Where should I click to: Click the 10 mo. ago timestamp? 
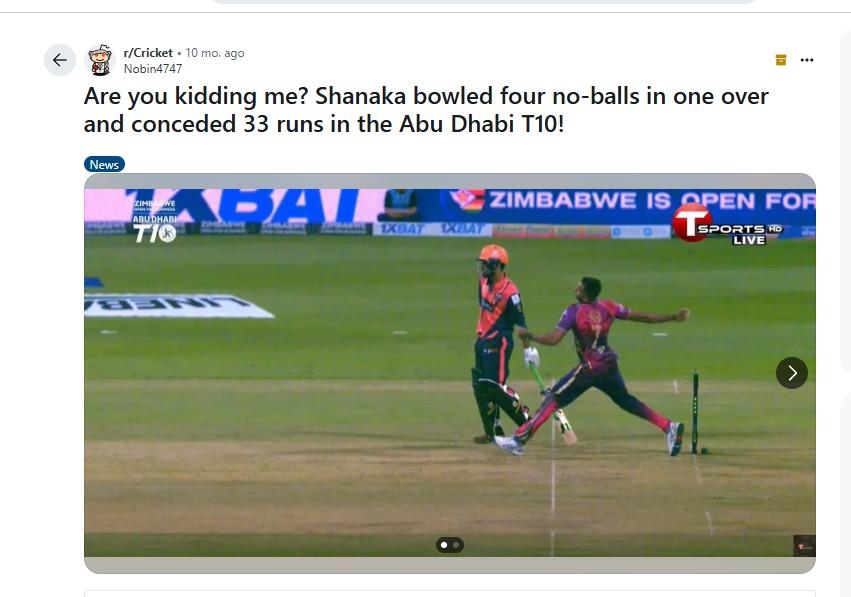coord(214,53)
